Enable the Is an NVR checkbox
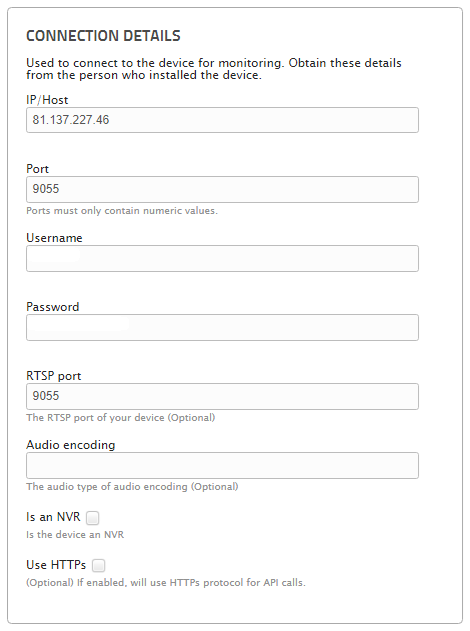470x631 pixels. [93, 518]
